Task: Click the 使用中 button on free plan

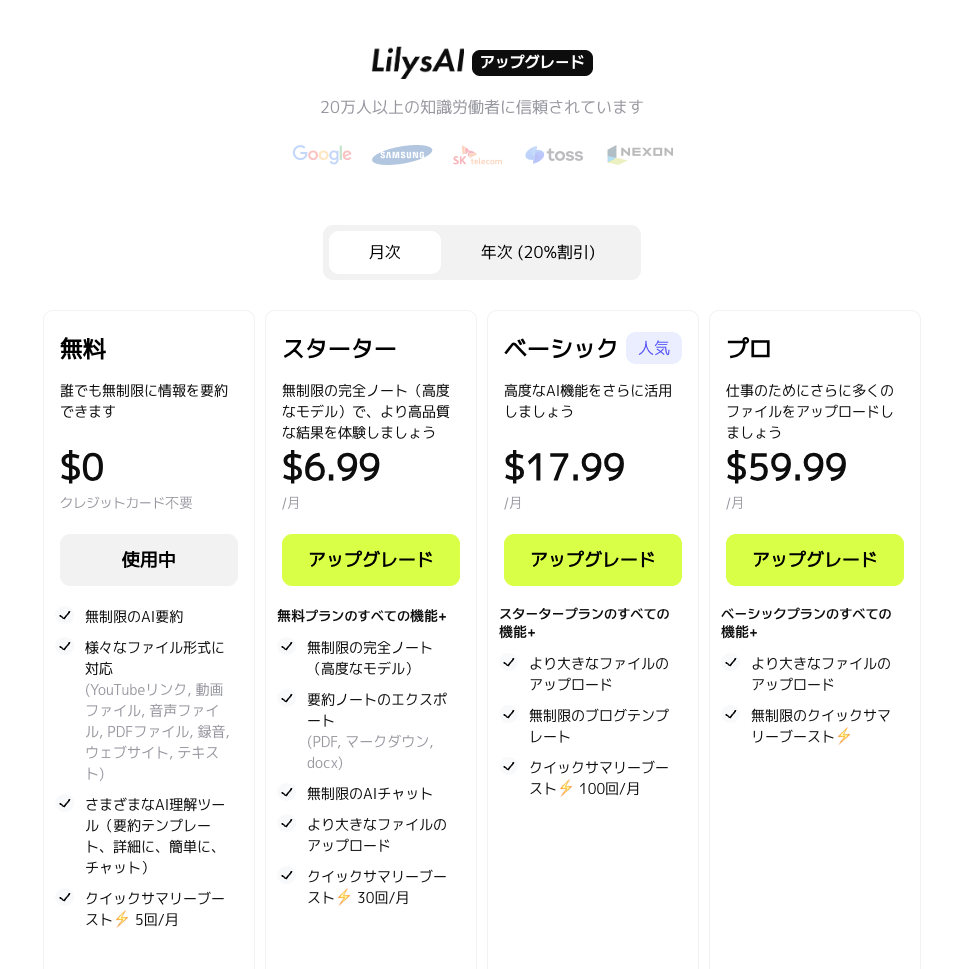Action: tap(149, 560)
